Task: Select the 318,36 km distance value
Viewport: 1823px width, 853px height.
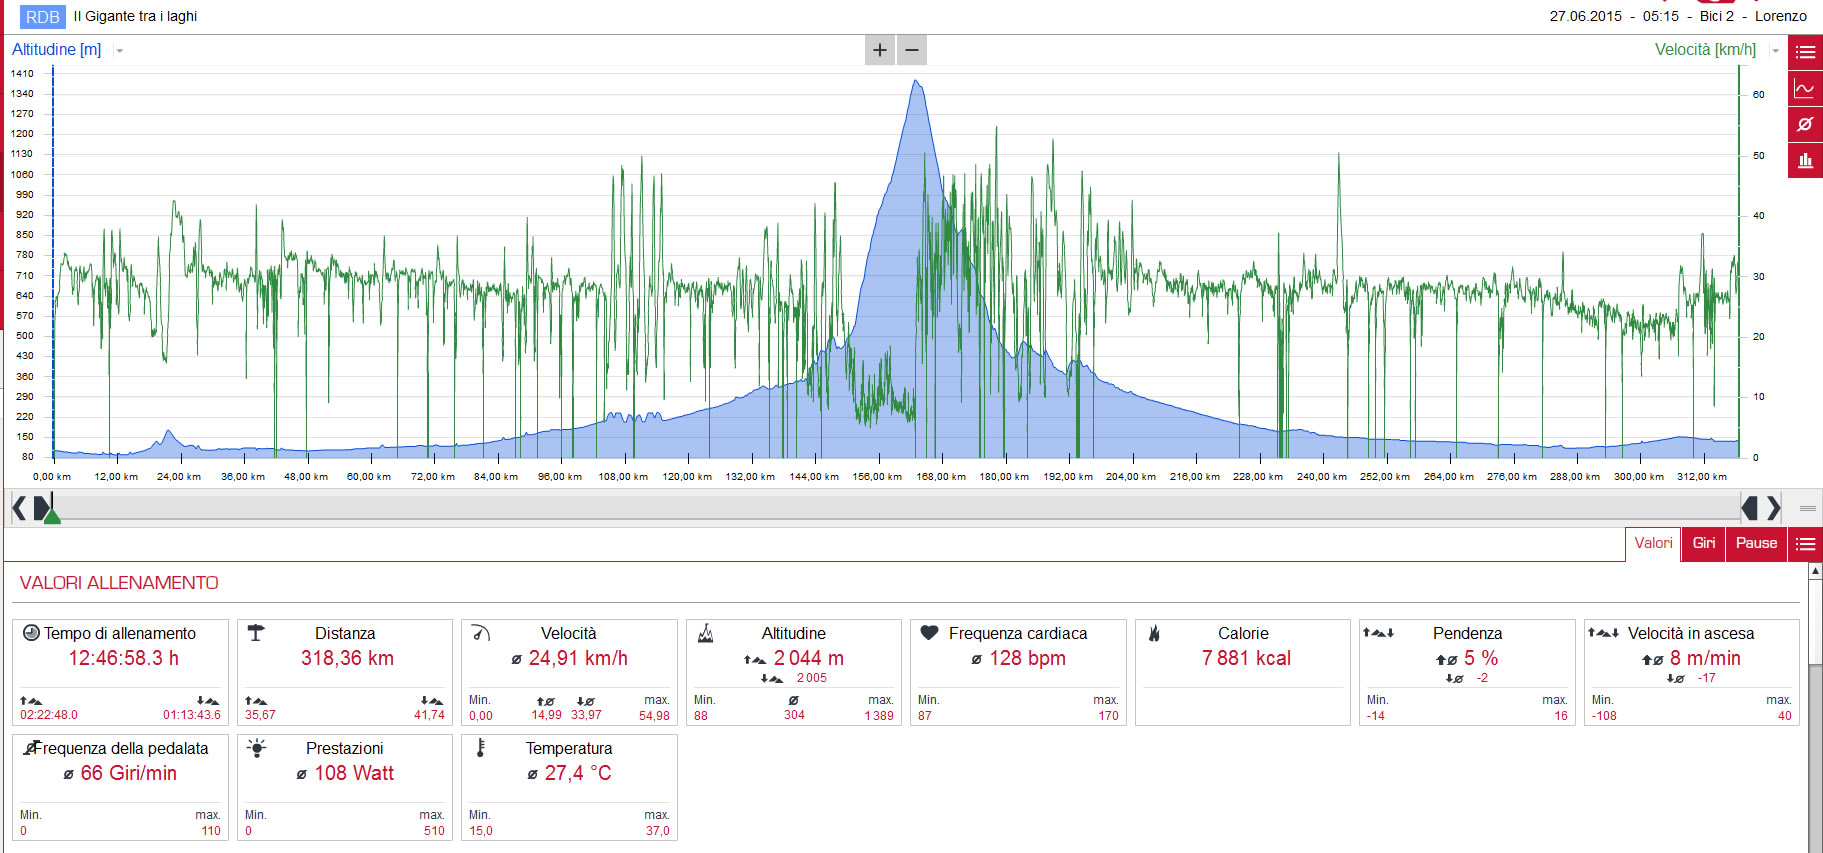Action: coord(347,658)
